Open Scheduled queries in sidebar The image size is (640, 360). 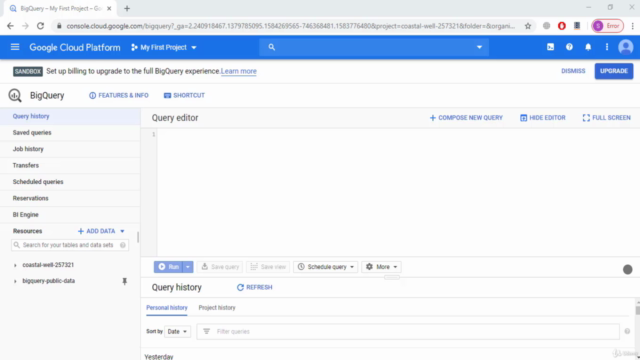point(70,182)
